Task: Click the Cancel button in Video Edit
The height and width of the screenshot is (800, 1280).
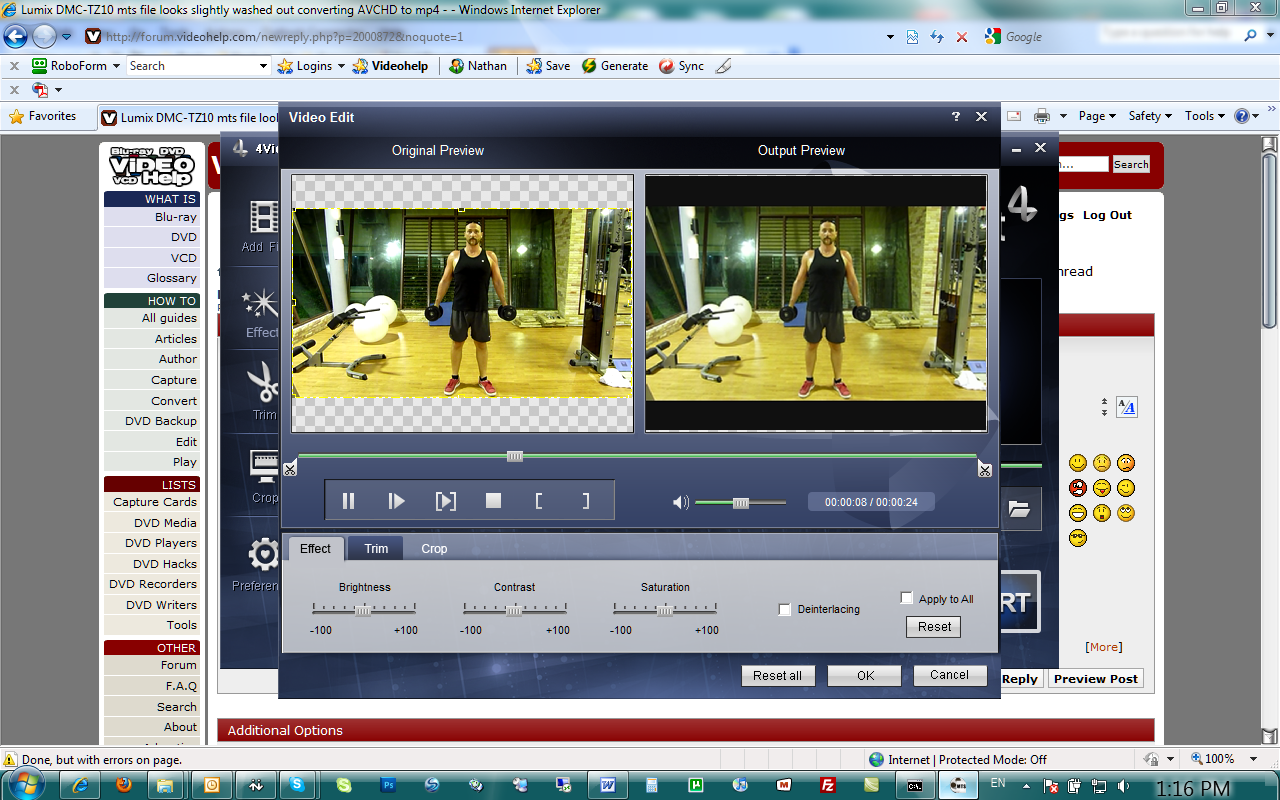Action: tap(950, 675)
